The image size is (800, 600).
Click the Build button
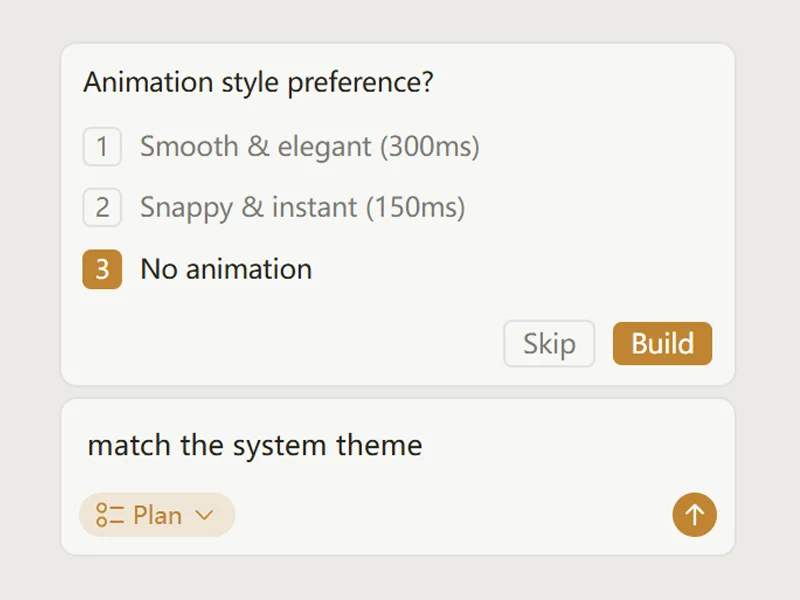(662, 343)
